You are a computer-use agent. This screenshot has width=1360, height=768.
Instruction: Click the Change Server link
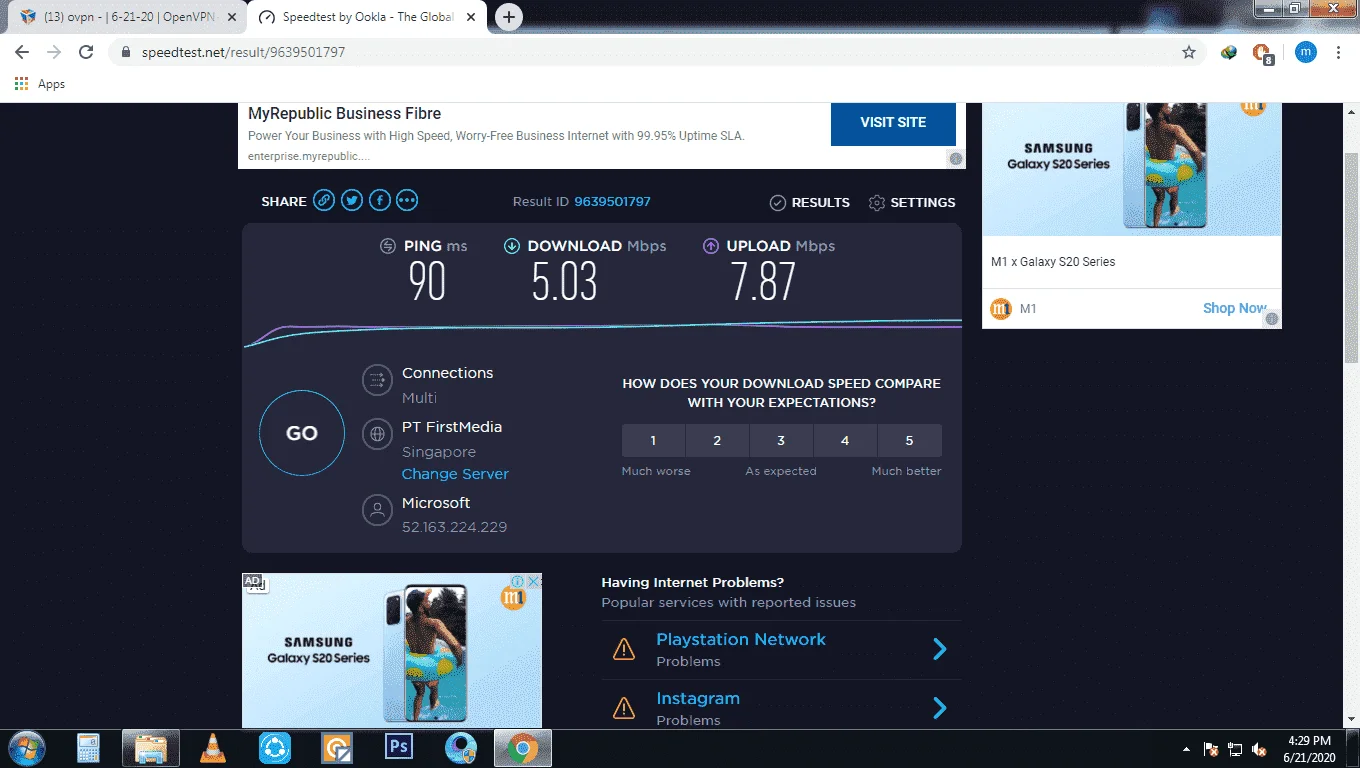pos(455,474)
